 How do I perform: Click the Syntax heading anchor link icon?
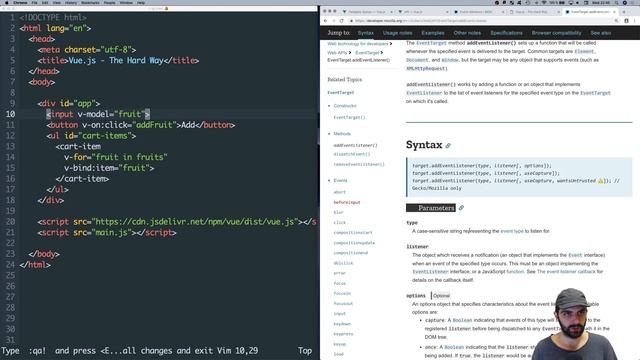[448, 146]
